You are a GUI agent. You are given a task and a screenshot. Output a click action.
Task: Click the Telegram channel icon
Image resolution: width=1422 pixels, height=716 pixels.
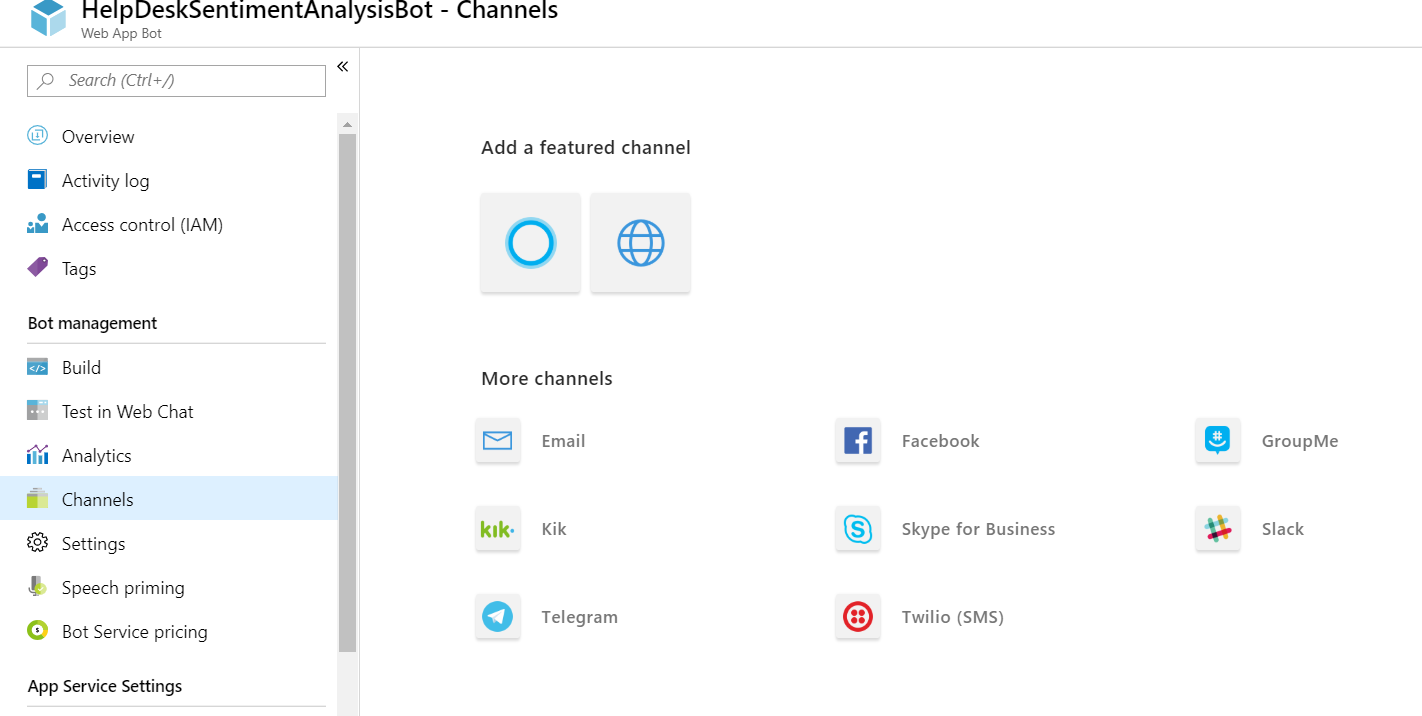[x=498, y=617]
